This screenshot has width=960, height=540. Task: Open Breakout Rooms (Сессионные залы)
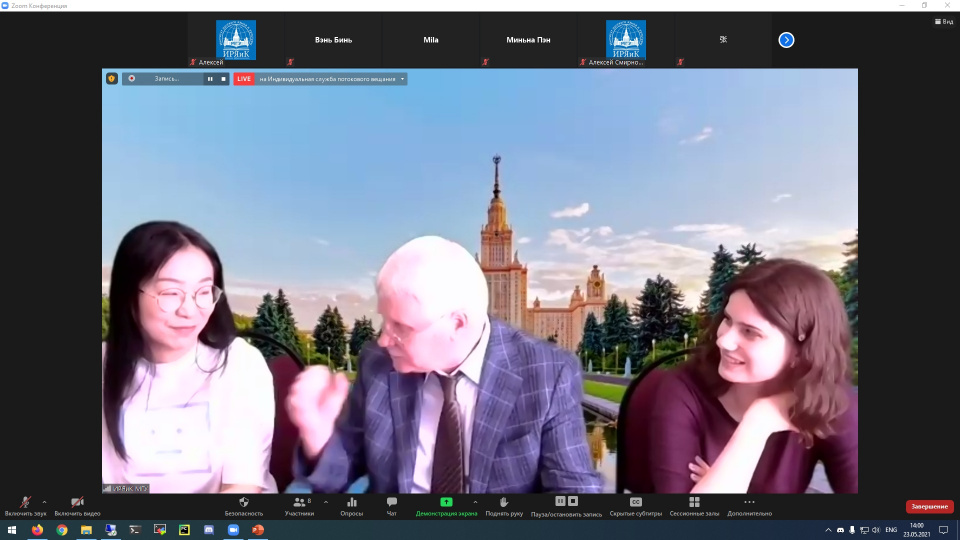(x=694, y=502)
